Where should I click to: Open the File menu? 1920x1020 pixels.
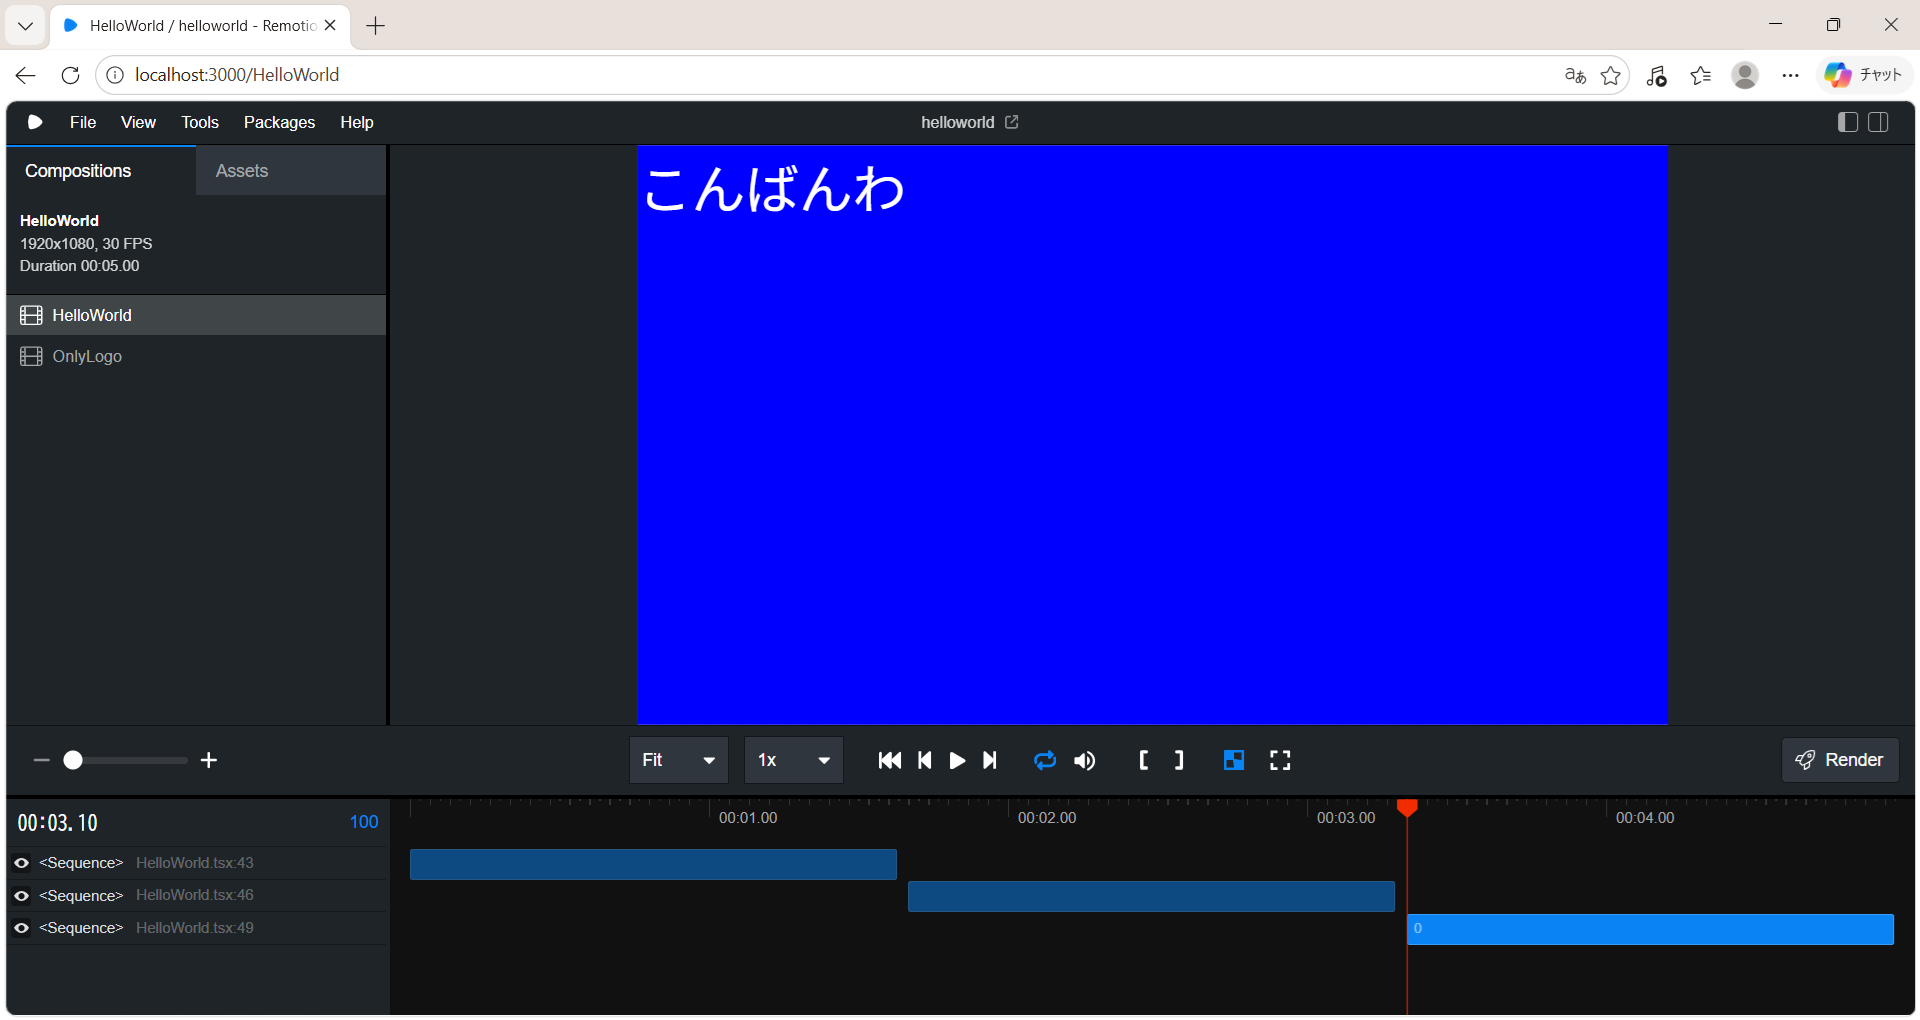(83, 122)
